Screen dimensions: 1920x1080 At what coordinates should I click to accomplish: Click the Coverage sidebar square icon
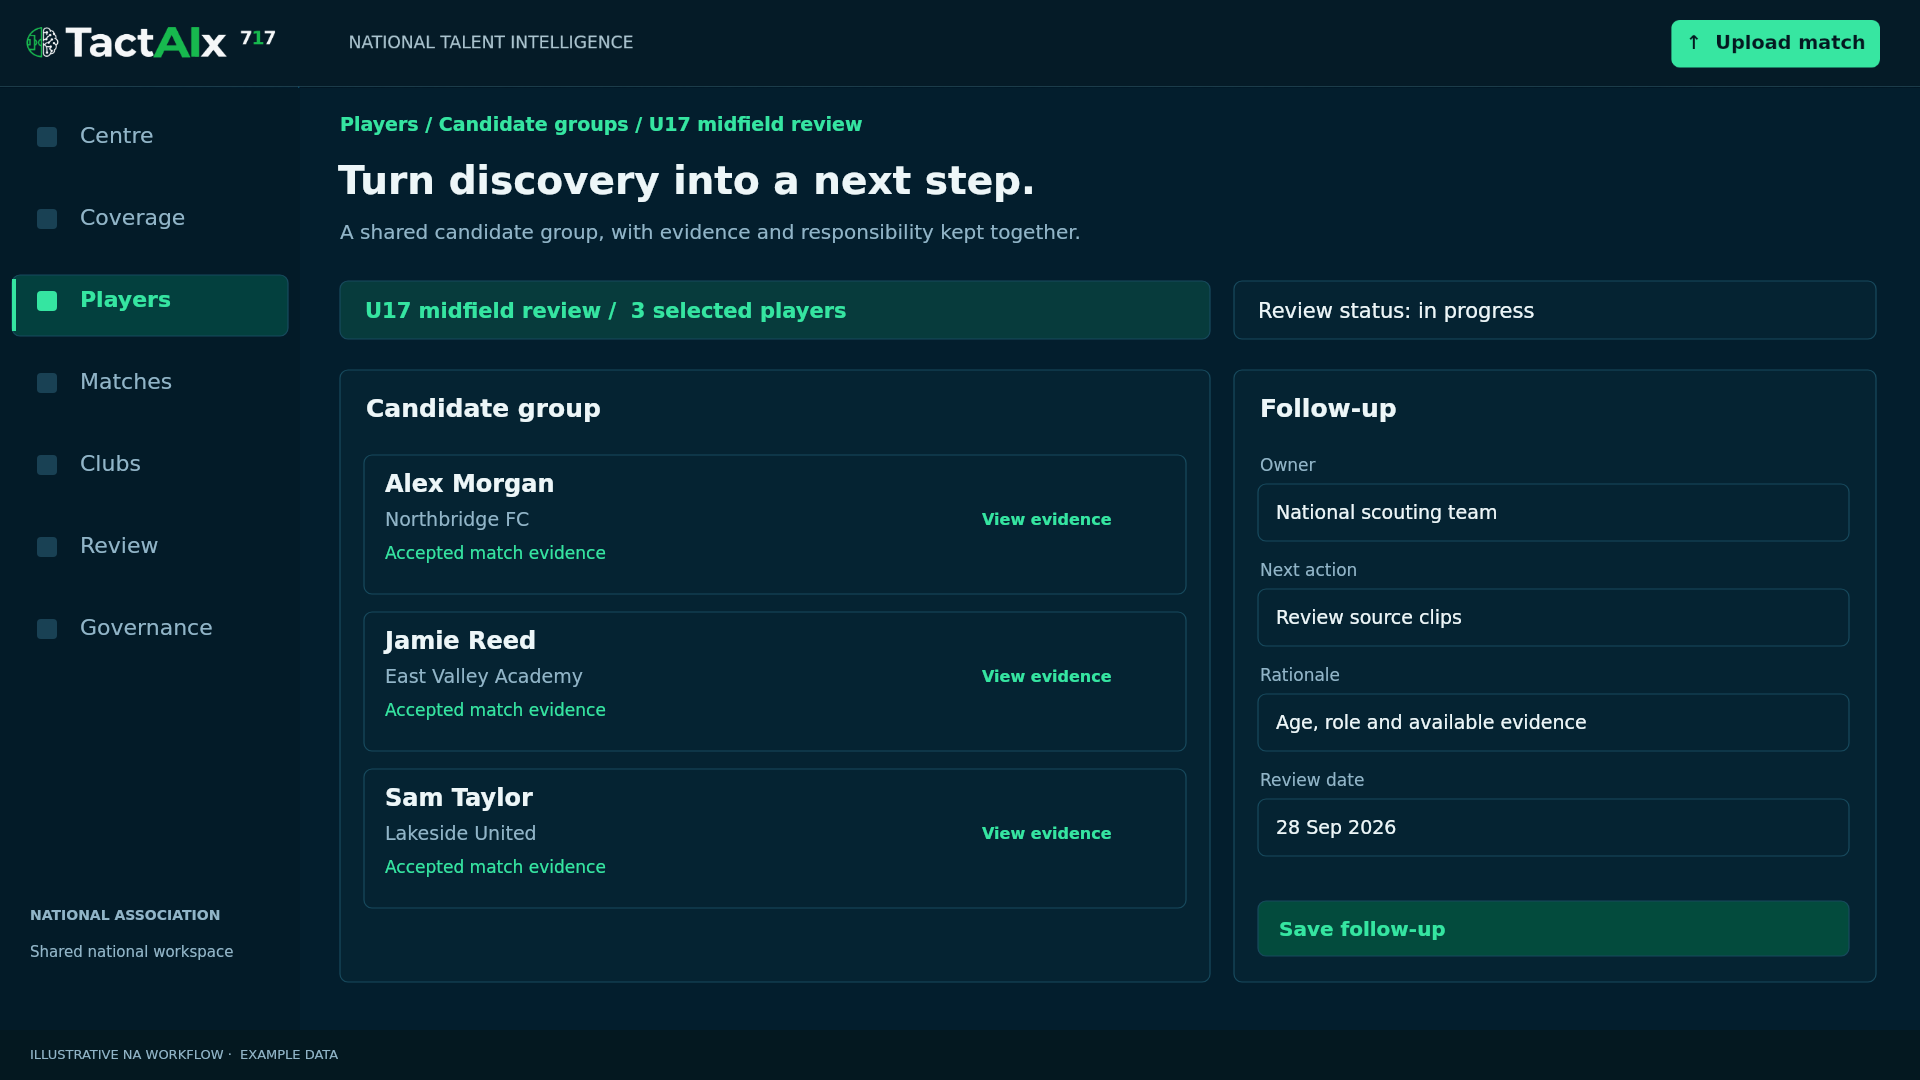tap(47, 219)
